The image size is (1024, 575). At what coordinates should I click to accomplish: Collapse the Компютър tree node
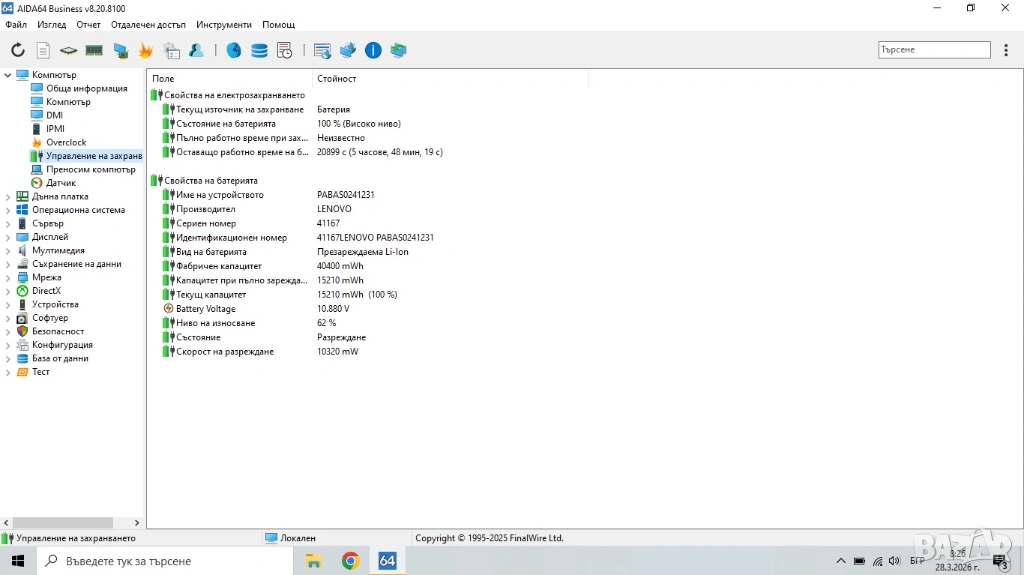coord(8,75)
